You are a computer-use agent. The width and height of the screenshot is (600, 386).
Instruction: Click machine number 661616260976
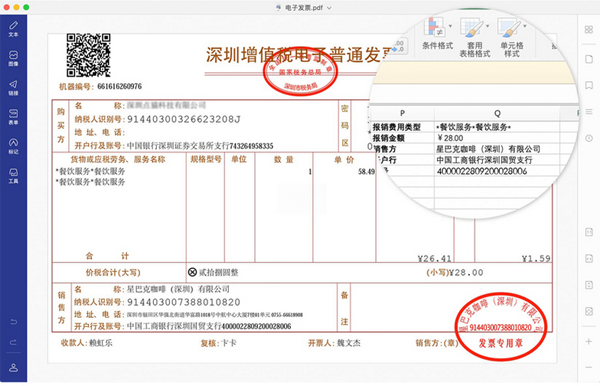[119, 86]
